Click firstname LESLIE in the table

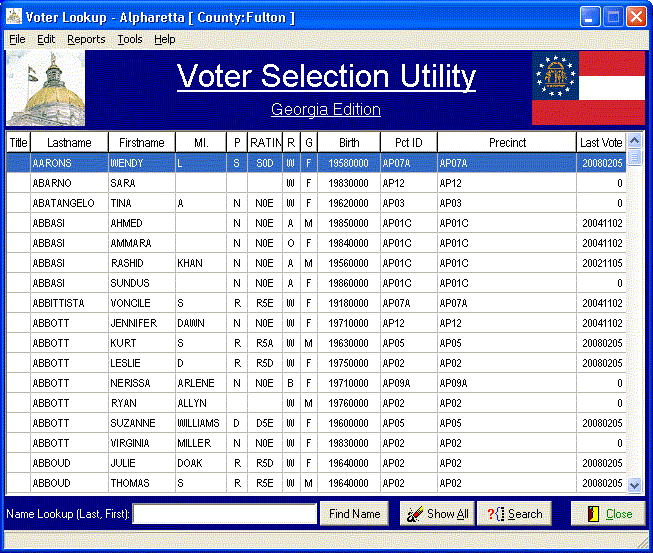pyautogui.click(x=142, y=363)
